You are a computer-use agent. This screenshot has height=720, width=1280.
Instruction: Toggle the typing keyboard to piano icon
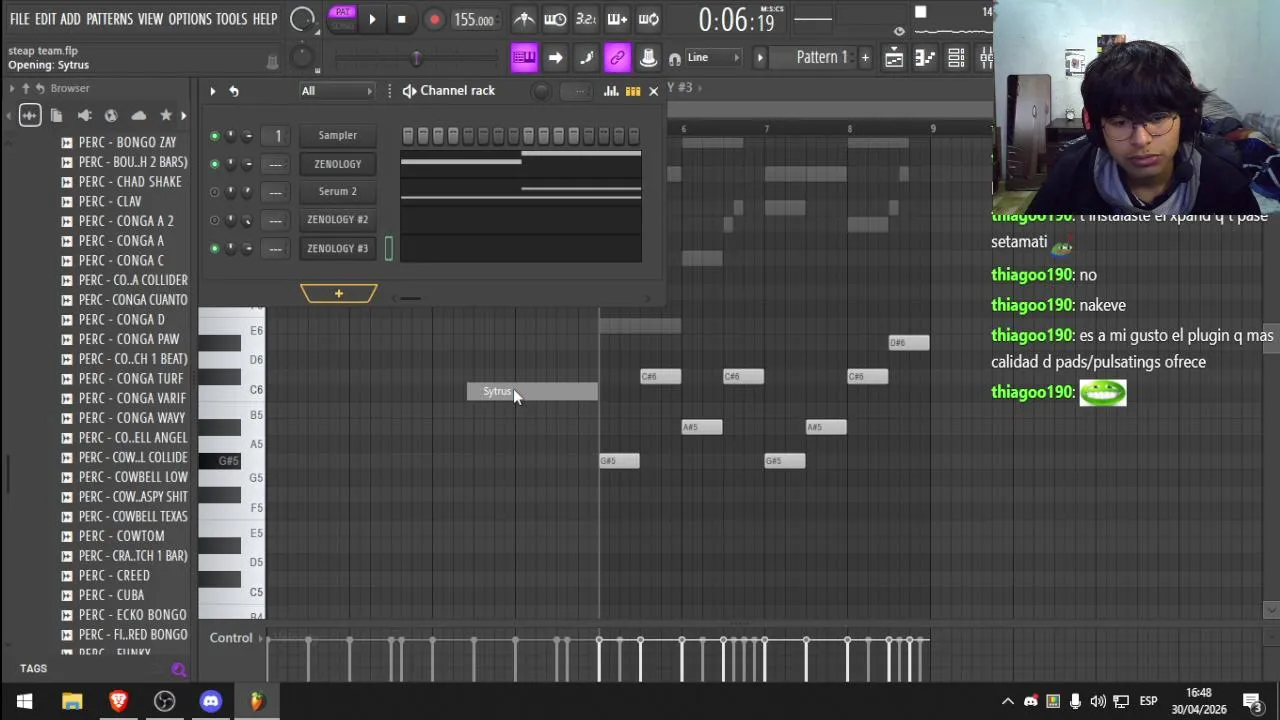(x=524, y=58)
